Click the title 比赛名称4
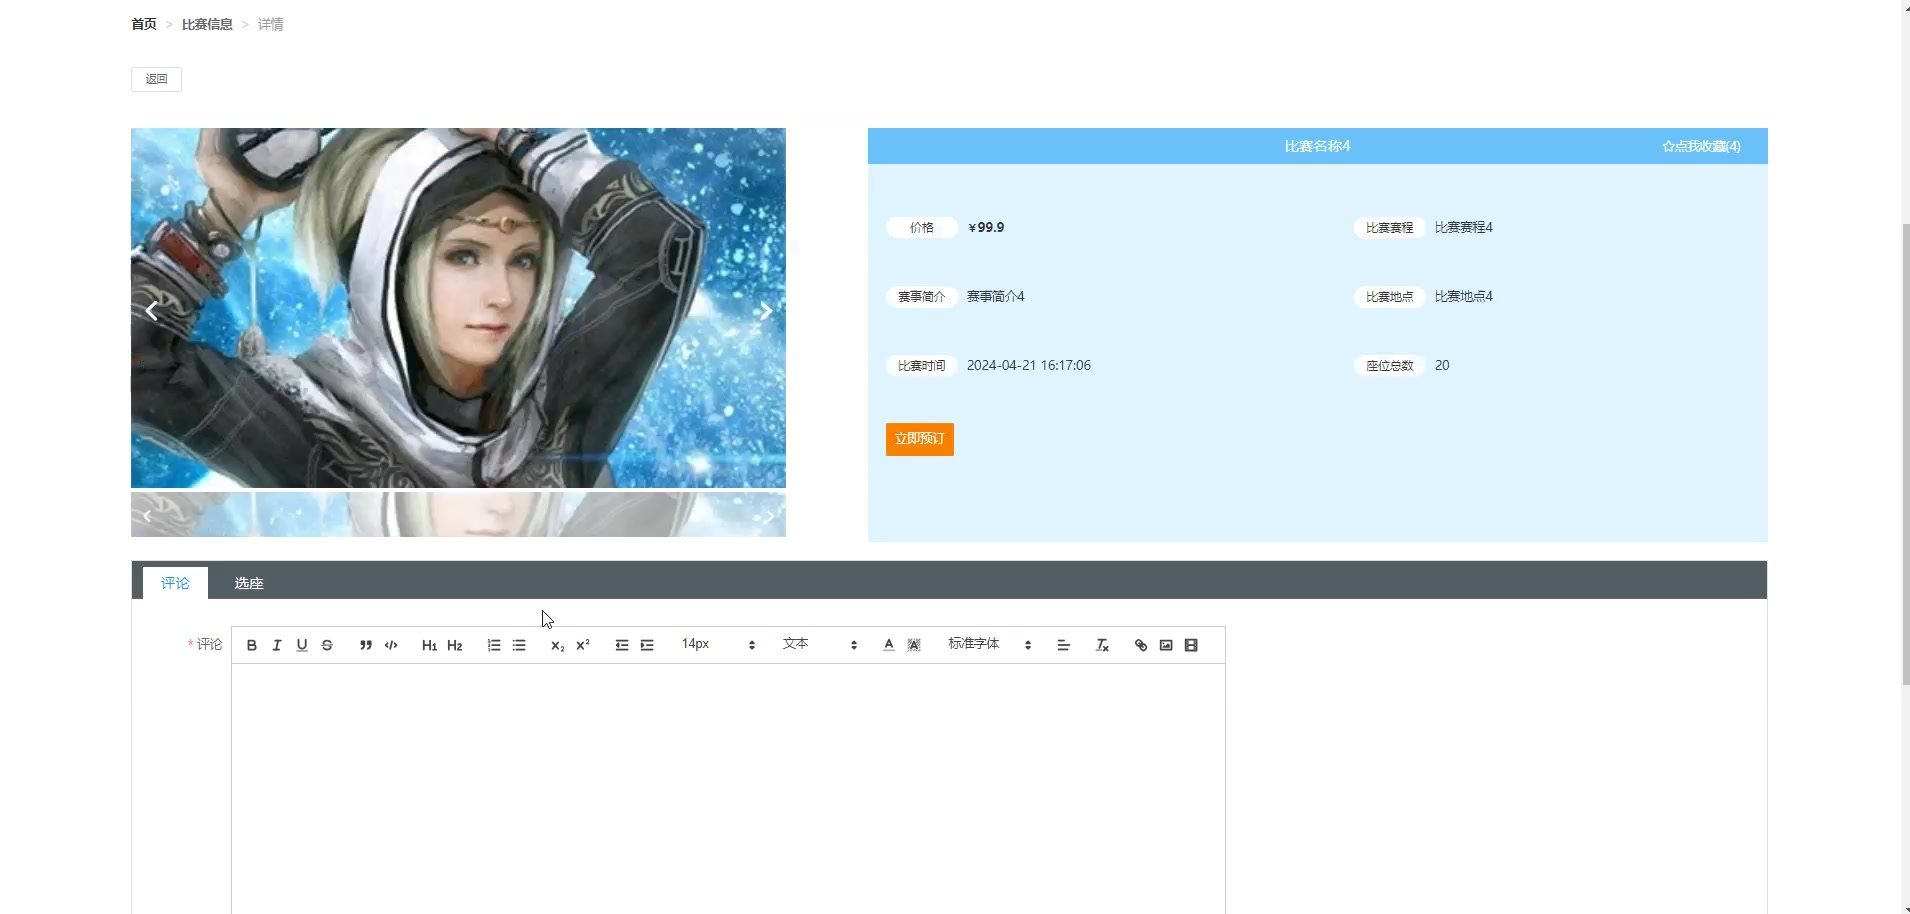1910x914 pixels. [1317, 146]
